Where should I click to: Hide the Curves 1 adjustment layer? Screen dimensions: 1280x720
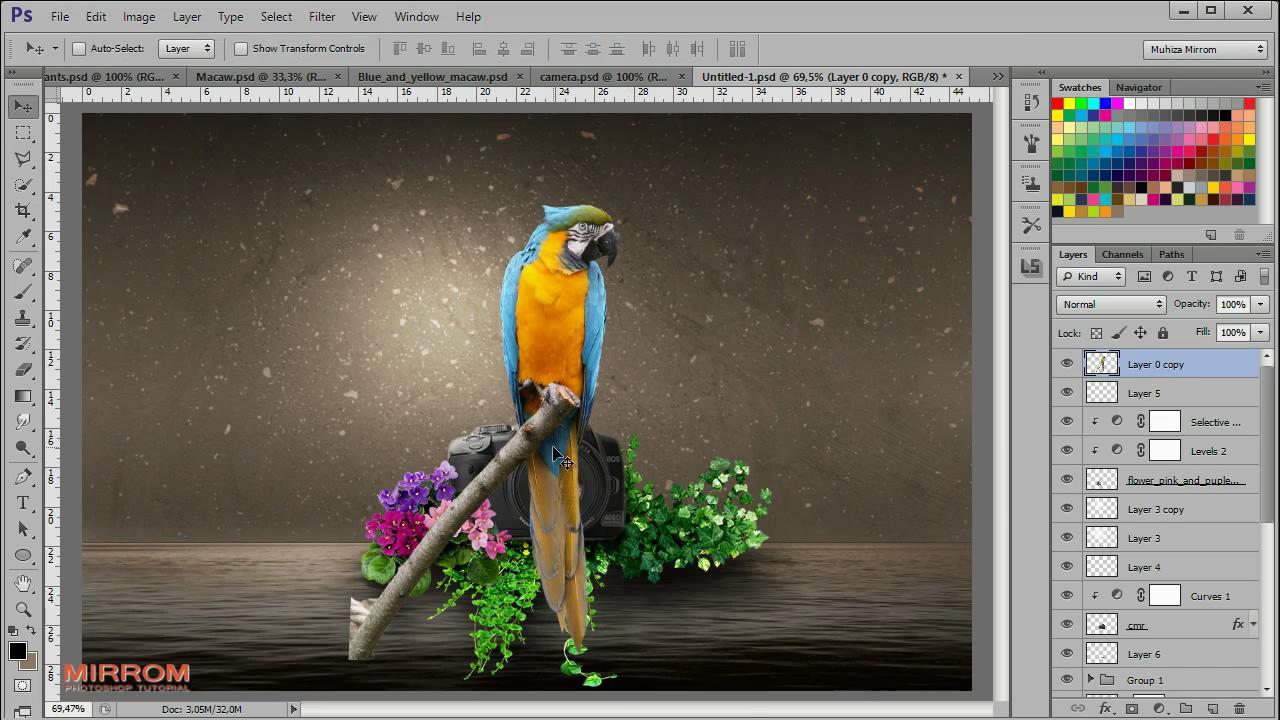(1067, 596)
